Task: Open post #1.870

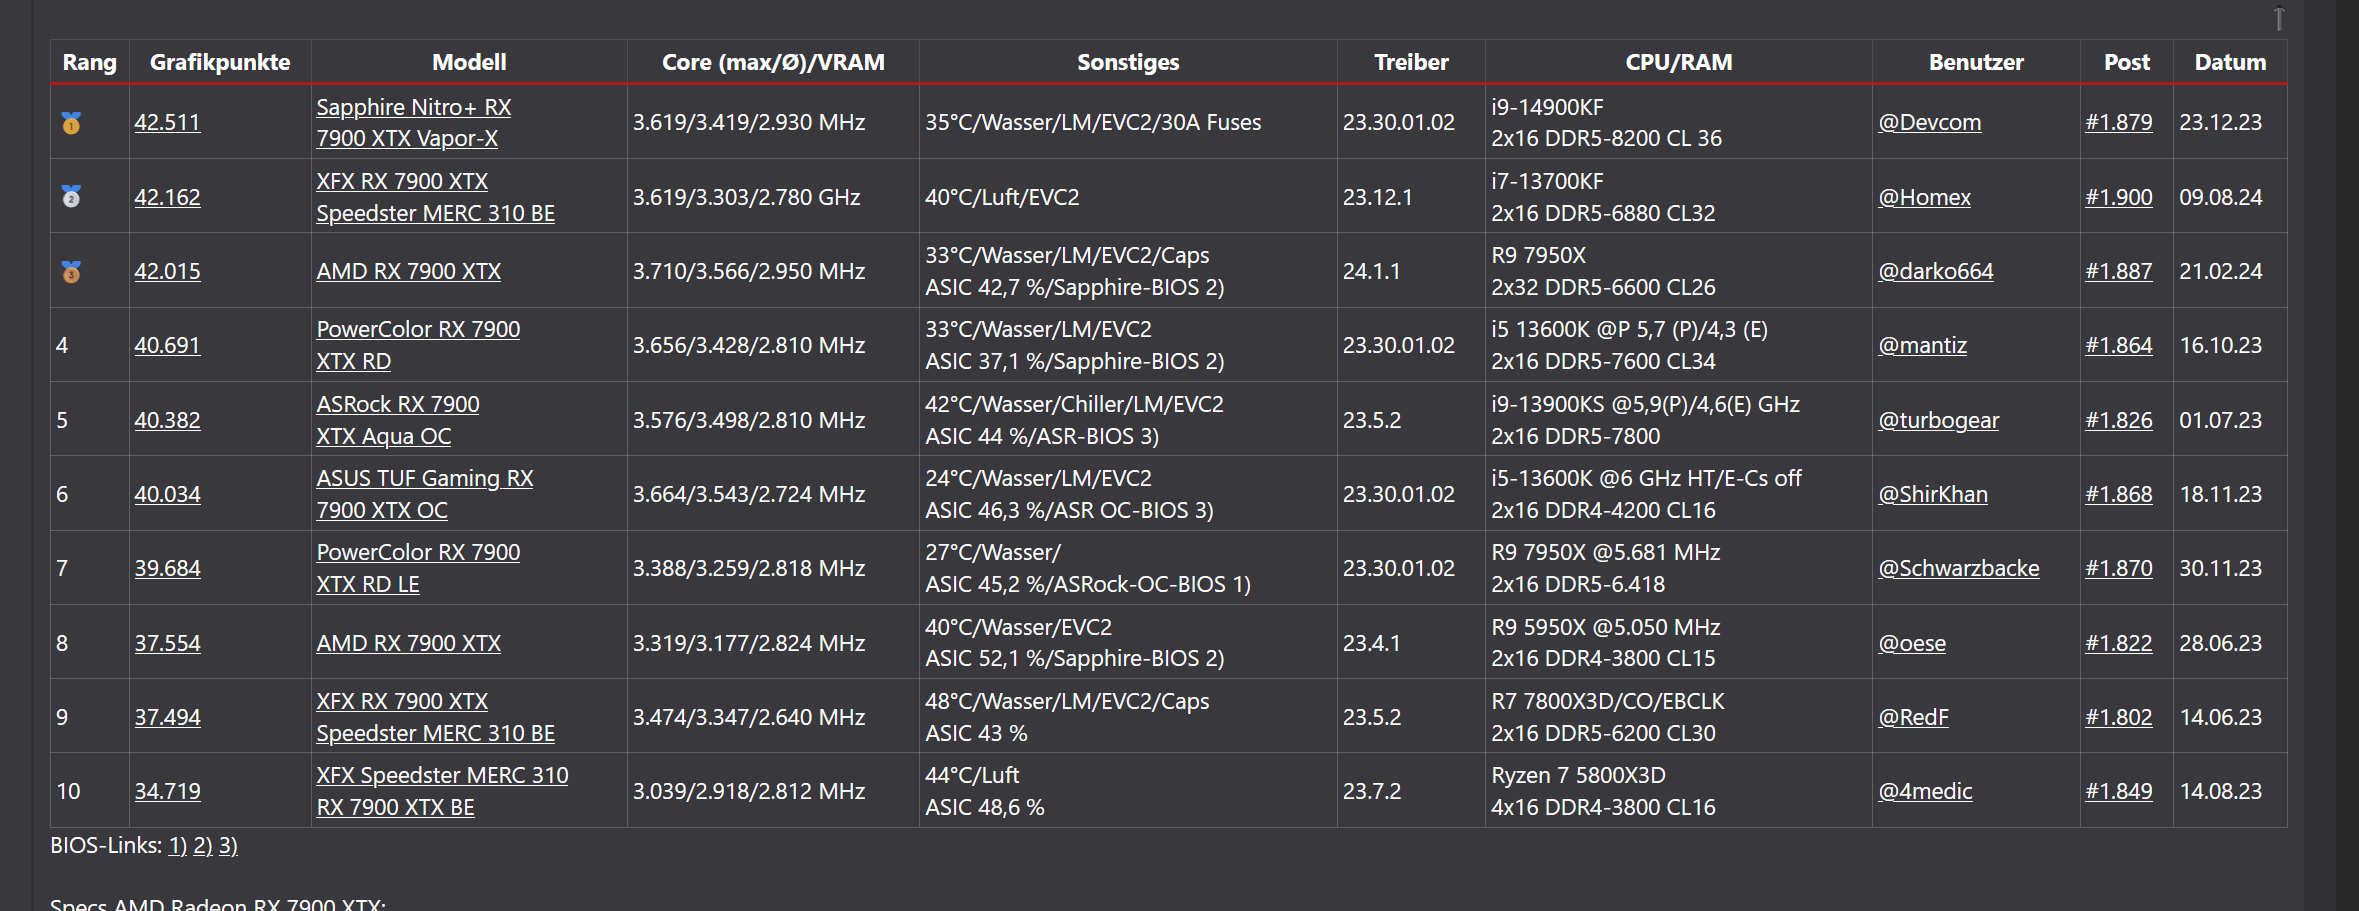Action: 2118,568
